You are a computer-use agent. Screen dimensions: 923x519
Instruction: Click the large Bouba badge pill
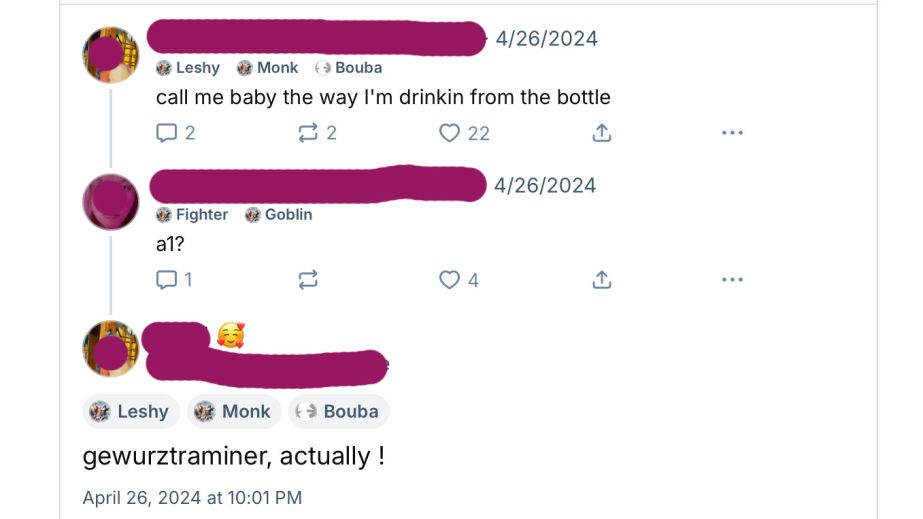[x=339, y=411]
